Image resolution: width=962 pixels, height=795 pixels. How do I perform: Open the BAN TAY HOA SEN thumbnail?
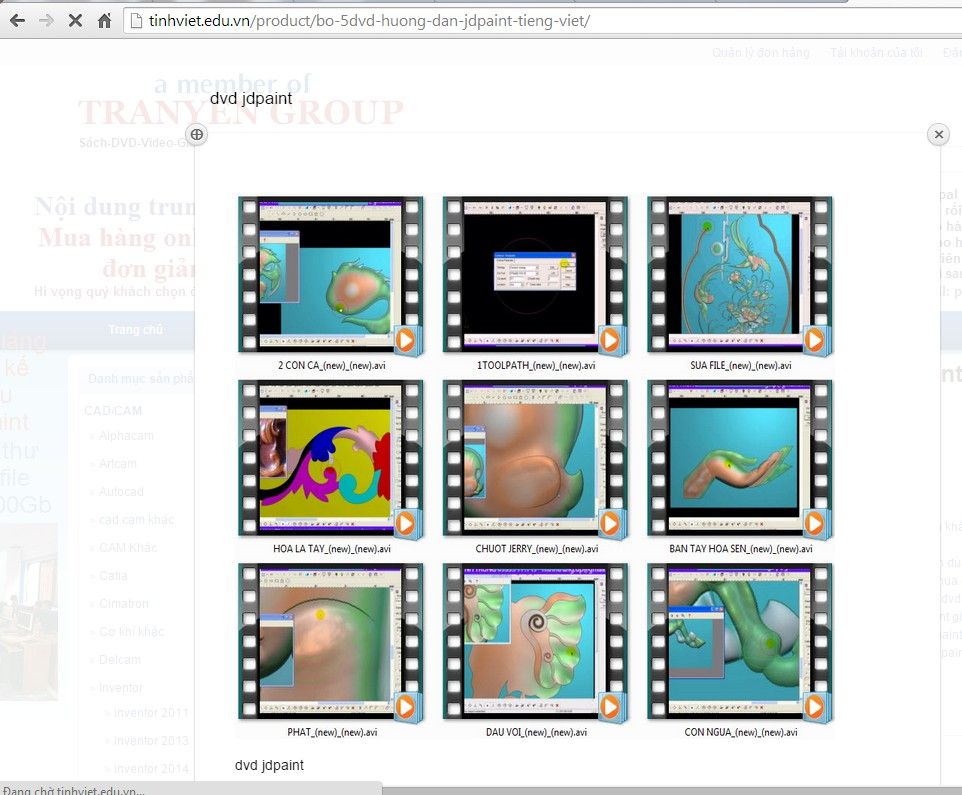pyautogui.click(x=740, y=458)
